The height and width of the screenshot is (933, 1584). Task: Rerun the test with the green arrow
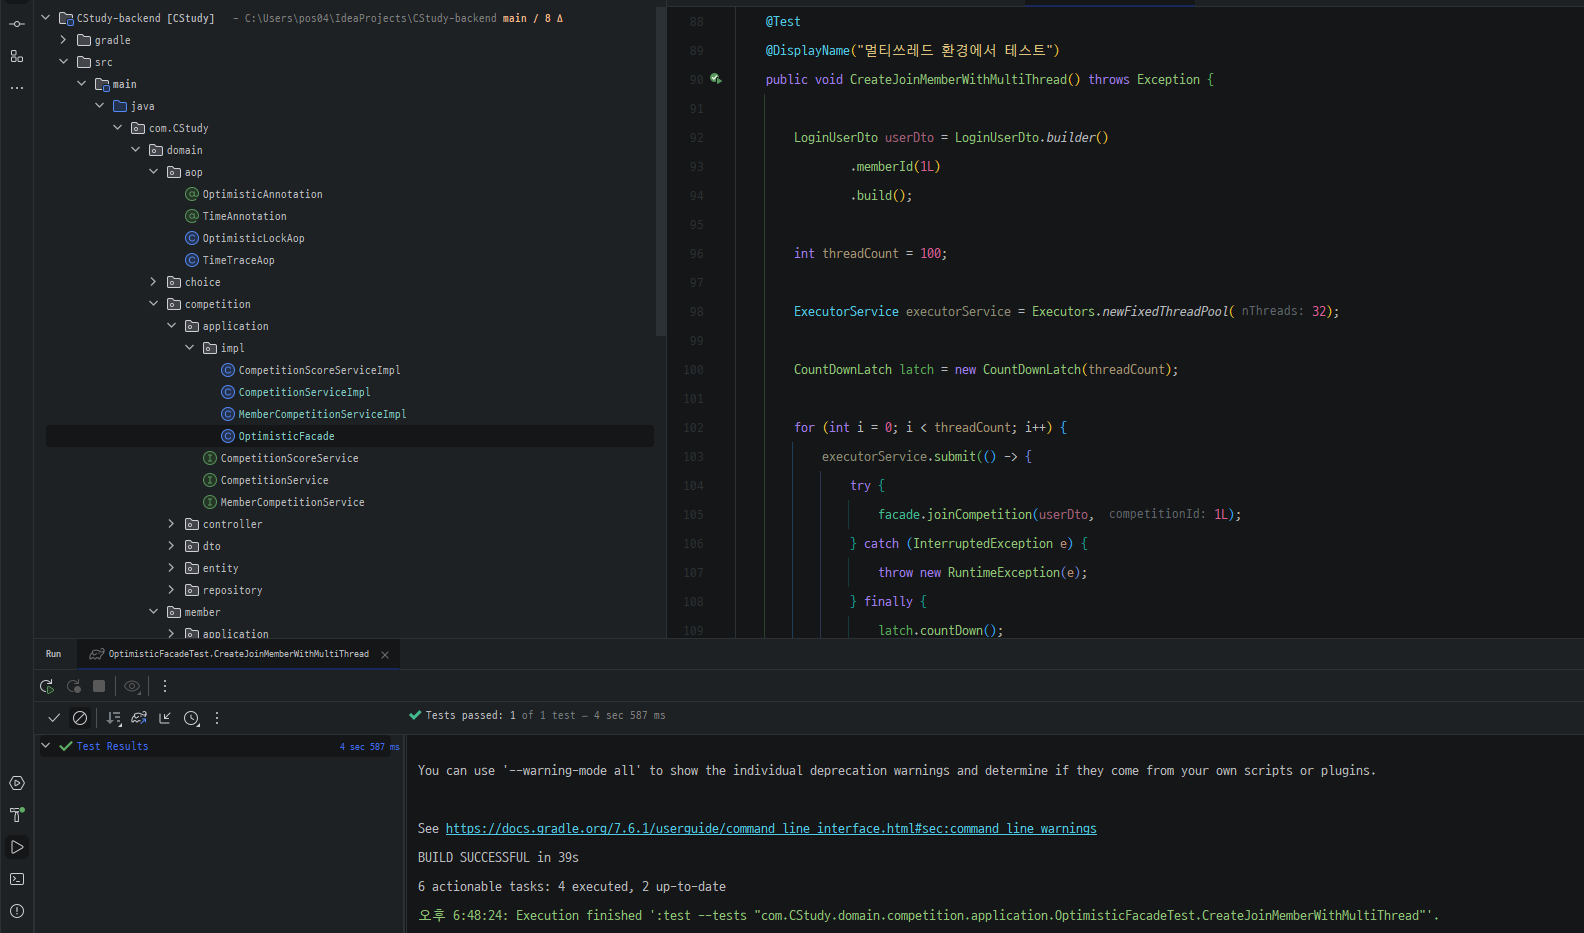coord(47,686)
